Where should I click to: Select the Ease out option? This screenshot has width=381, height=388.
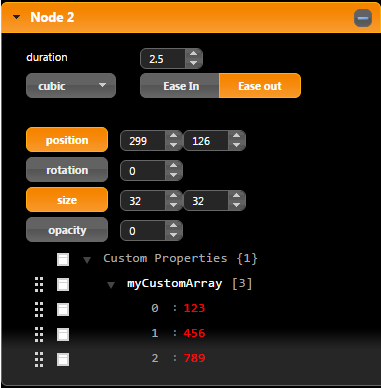[260, 86]
